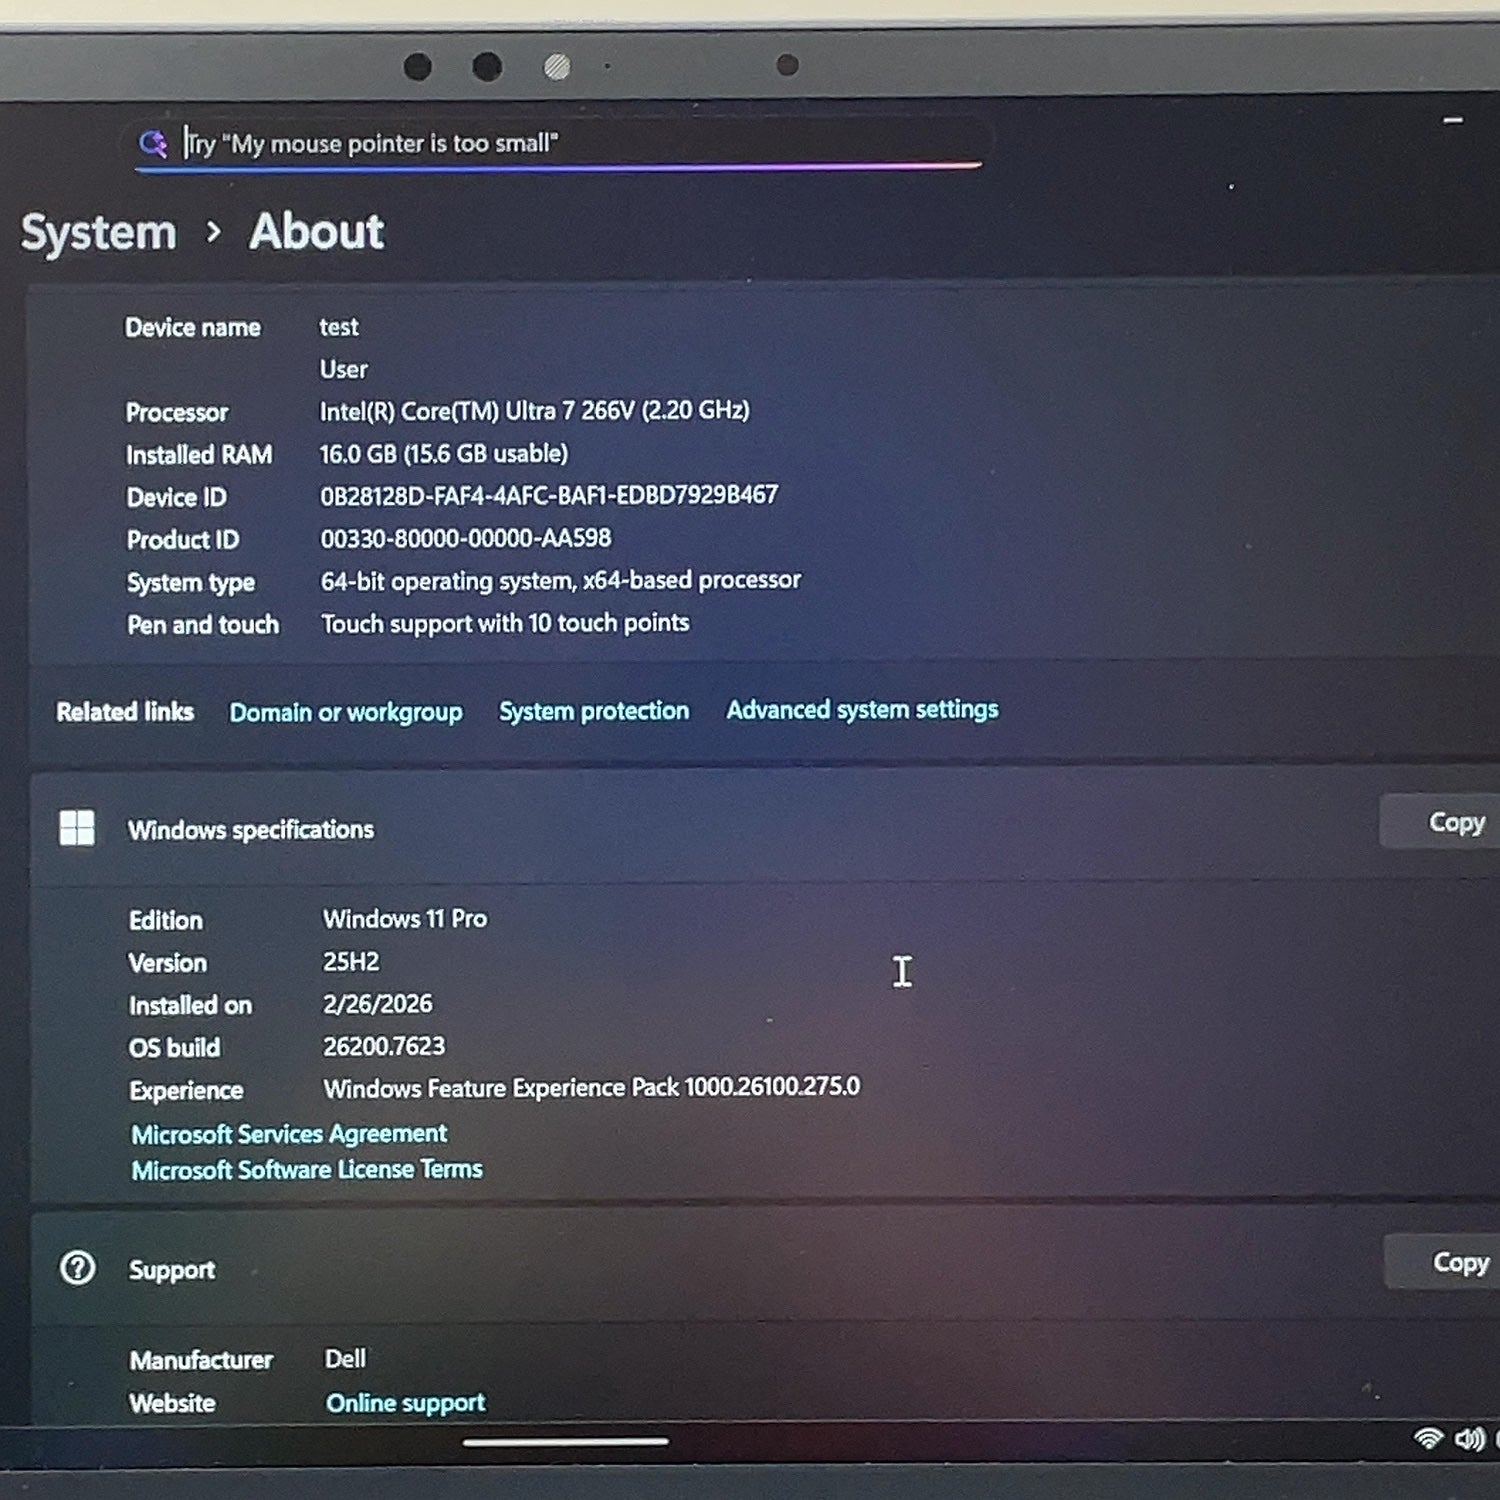Image resolution: width=1500 pixels, height=1500 pixels.
Task: Click the 'Related links' label
Action: coord(125,712)
